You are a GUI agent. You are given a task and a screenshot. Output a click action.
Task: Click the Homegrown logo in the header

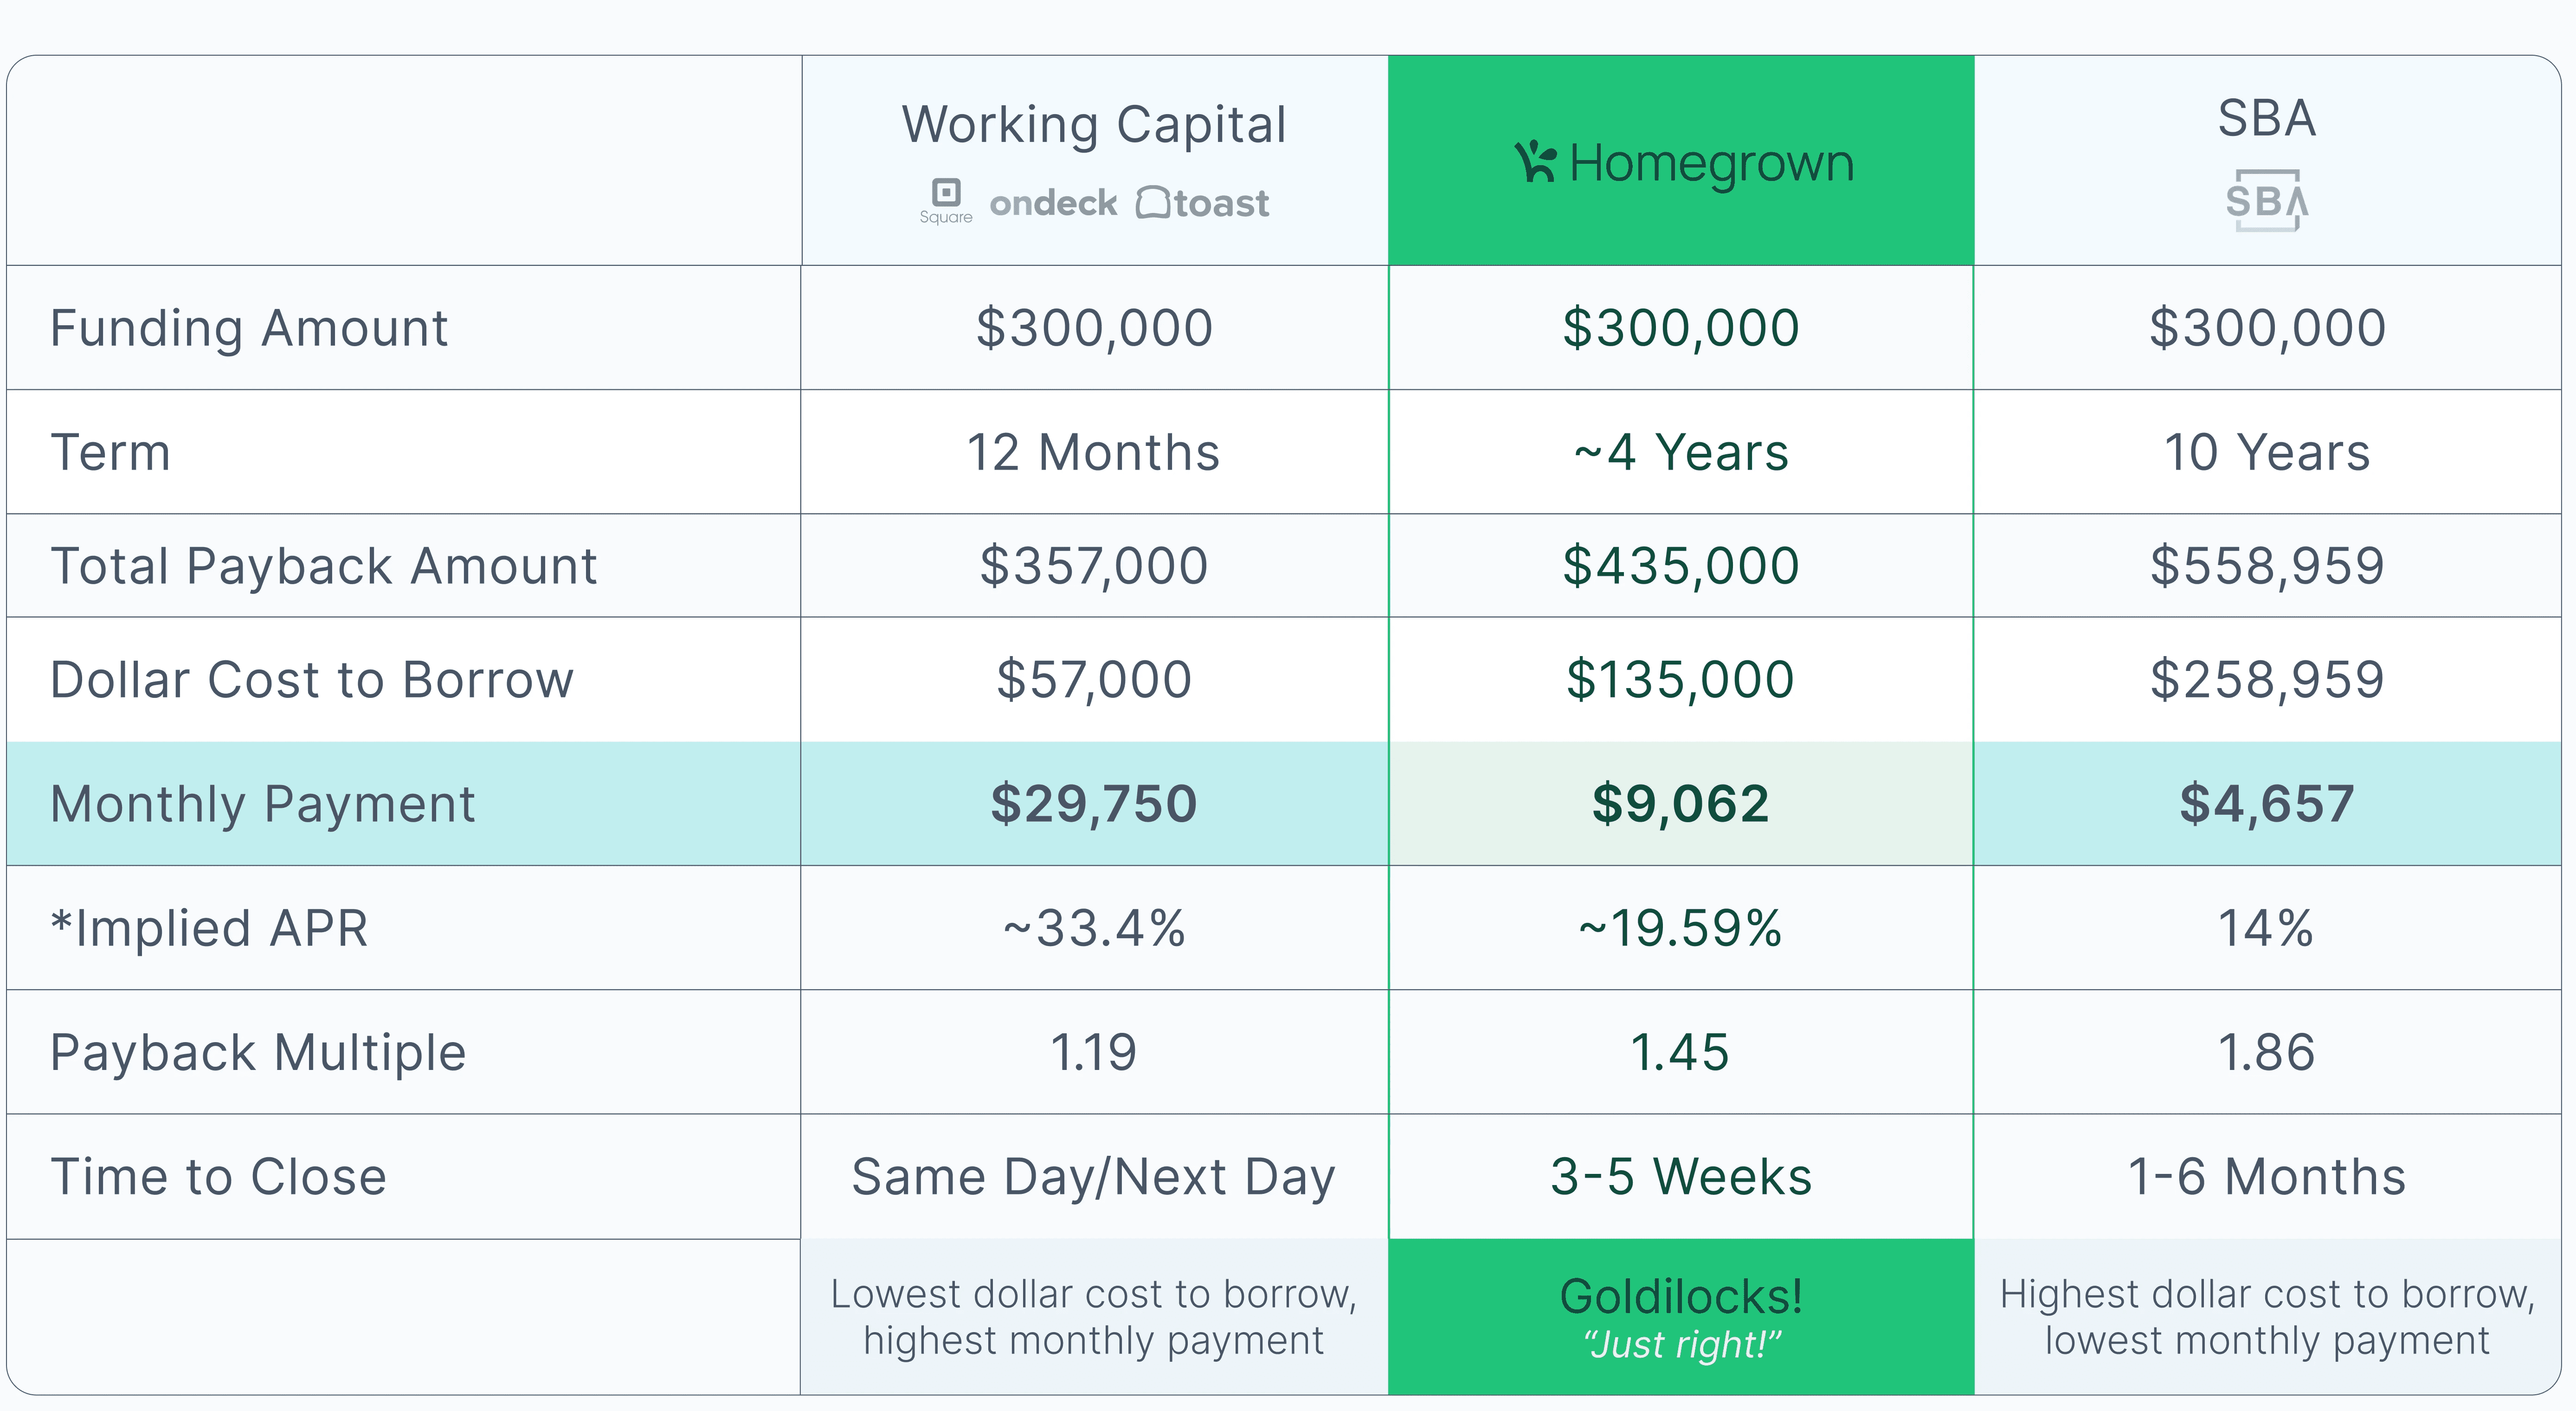click(1684, 163)
